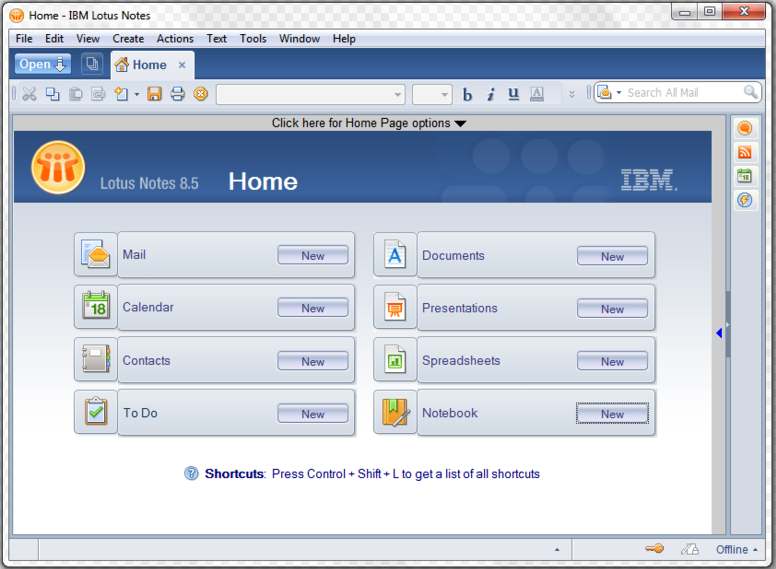Screen dimensions: 776x569
Task: Collapse sidebar with blue arrow
Action: click(719, 333)
